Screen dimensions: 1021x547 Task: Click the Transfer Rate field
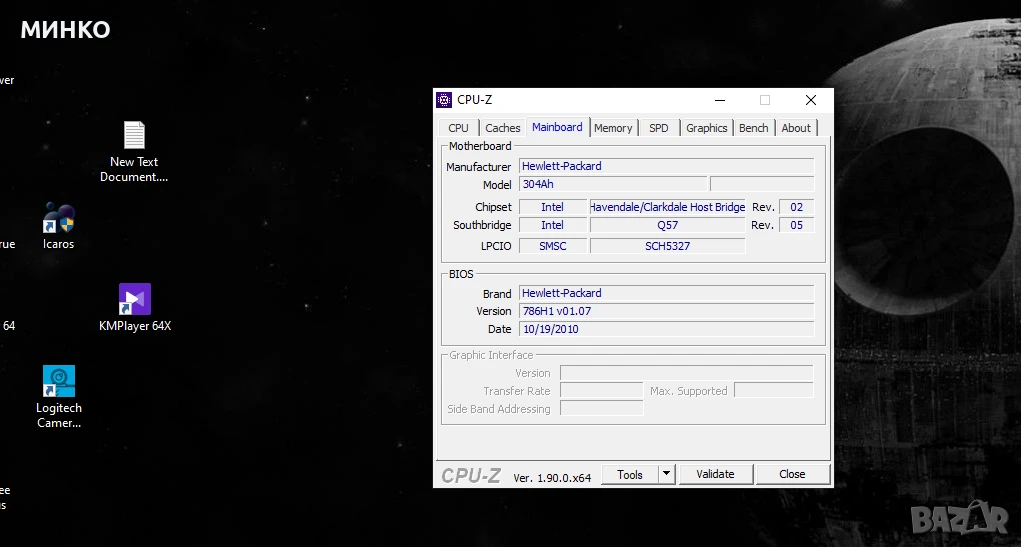click(x=602, y=391)
